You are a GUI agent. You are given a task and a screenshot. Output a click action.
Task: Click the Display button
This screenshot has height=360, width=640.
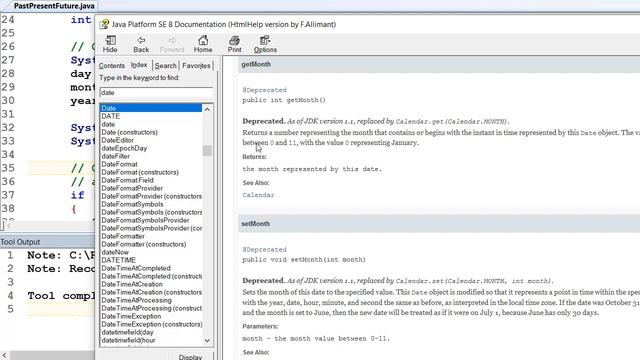click(190, 357)
